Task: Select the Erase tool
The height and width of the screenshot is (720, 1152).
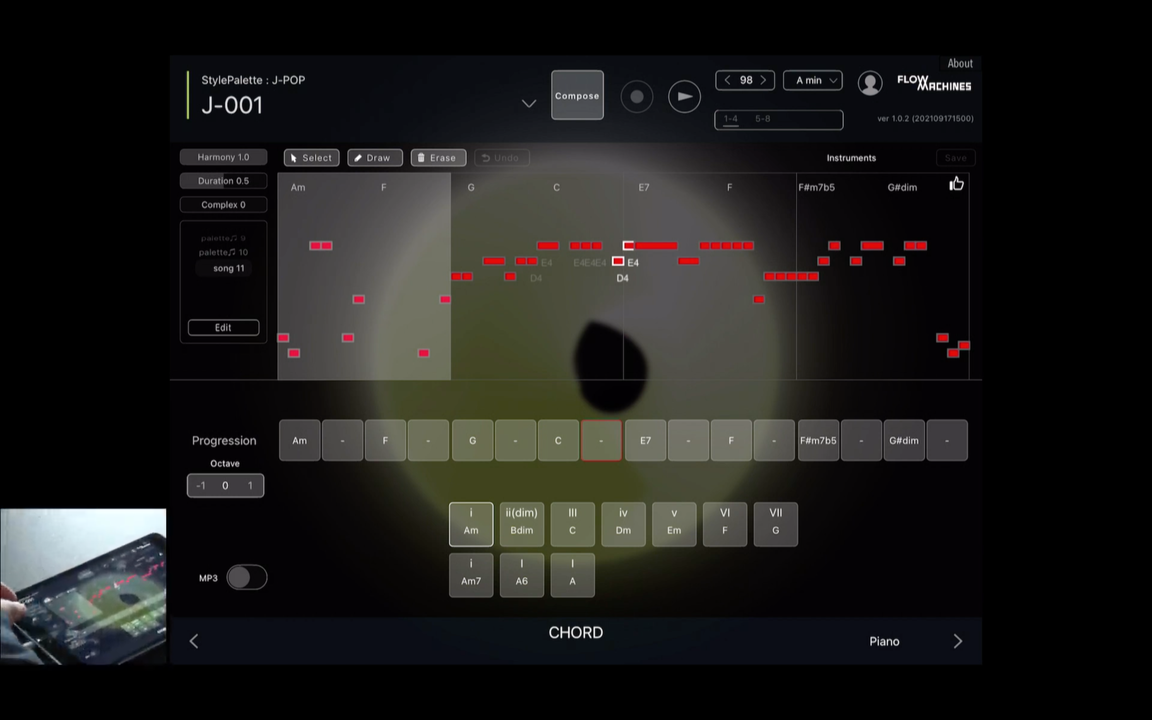Action: coord(438,158)
